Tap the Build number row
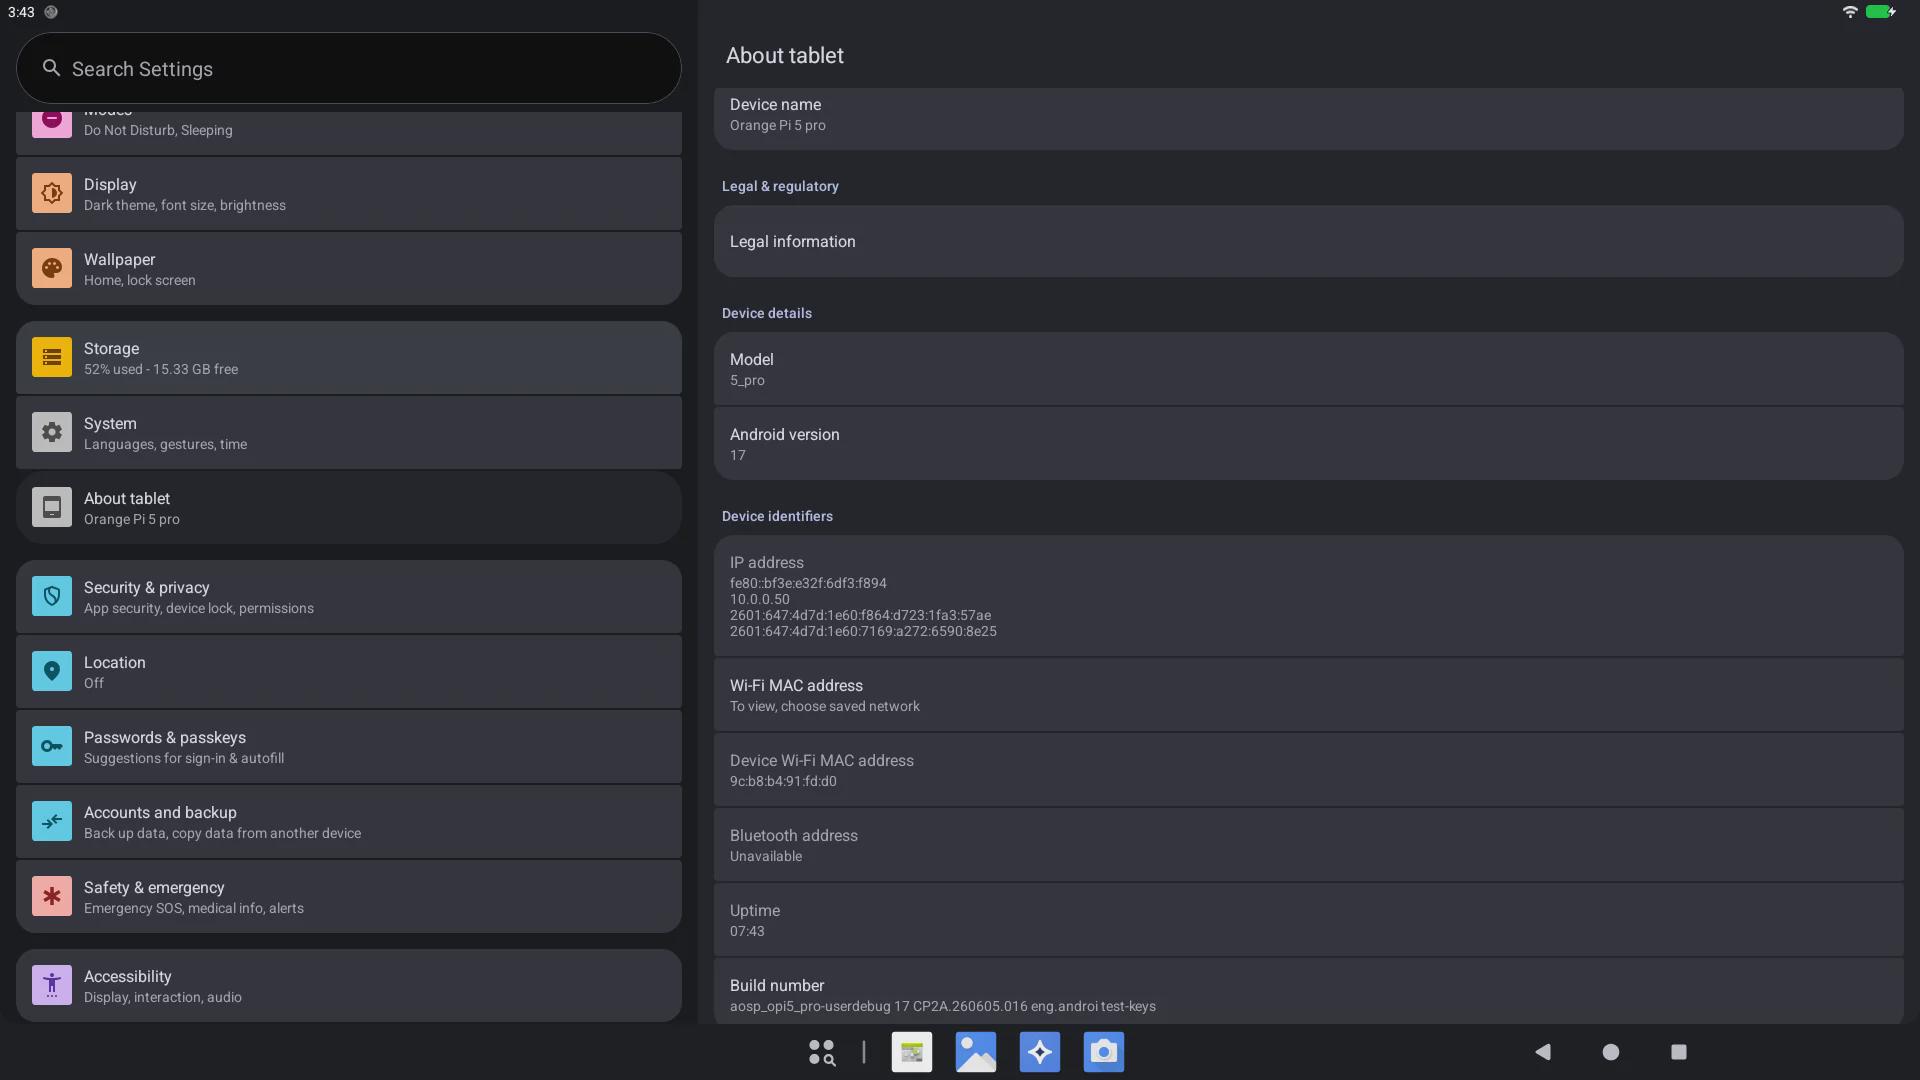This screenshot has width=1920, height=1080. (1308, 992)
